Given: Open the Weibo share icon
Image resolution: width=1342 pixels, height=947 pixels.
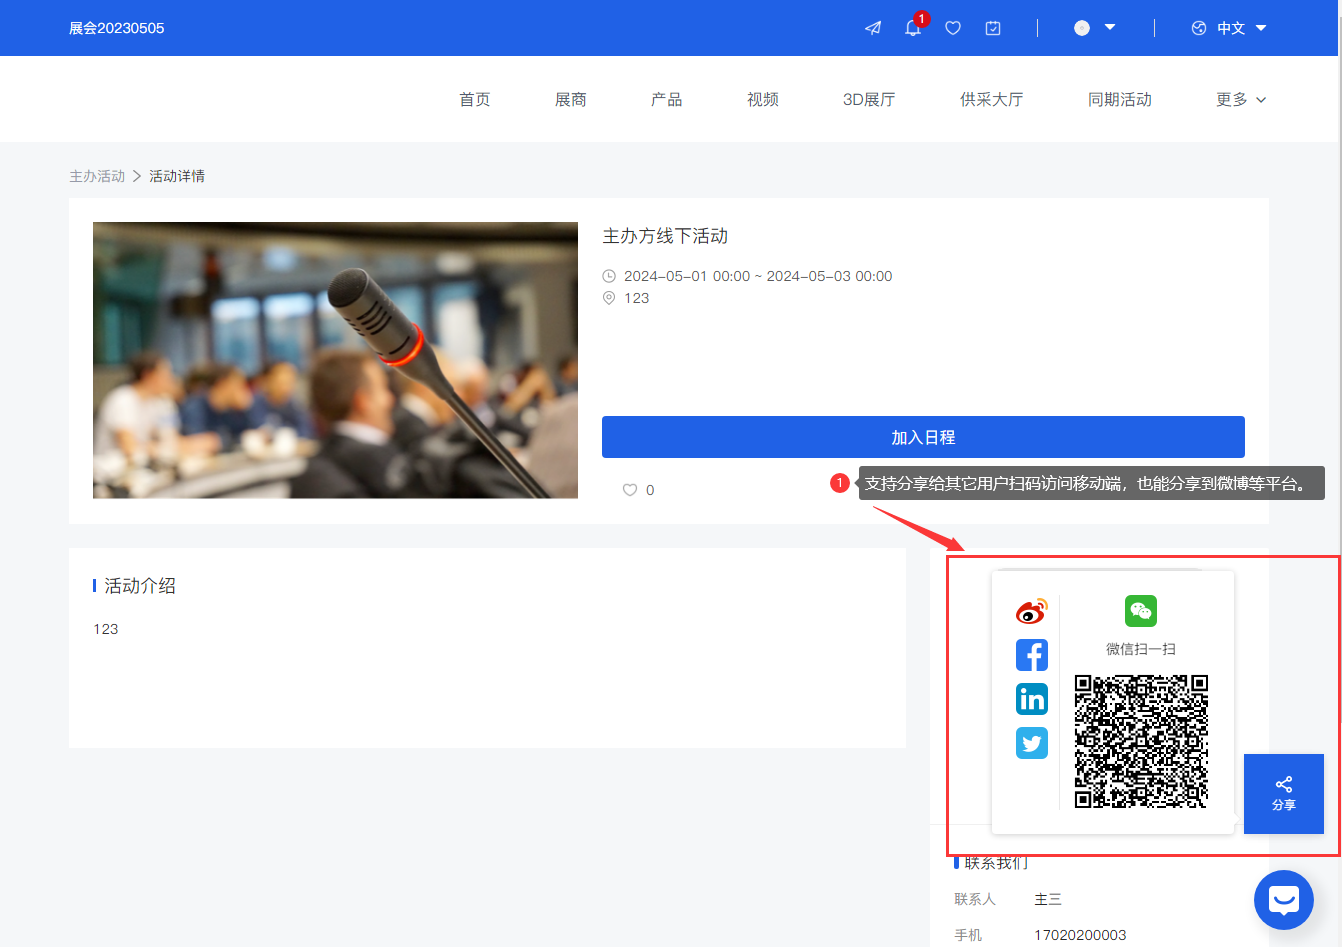Looking at the screenshot, I should tap(1031, 611).
